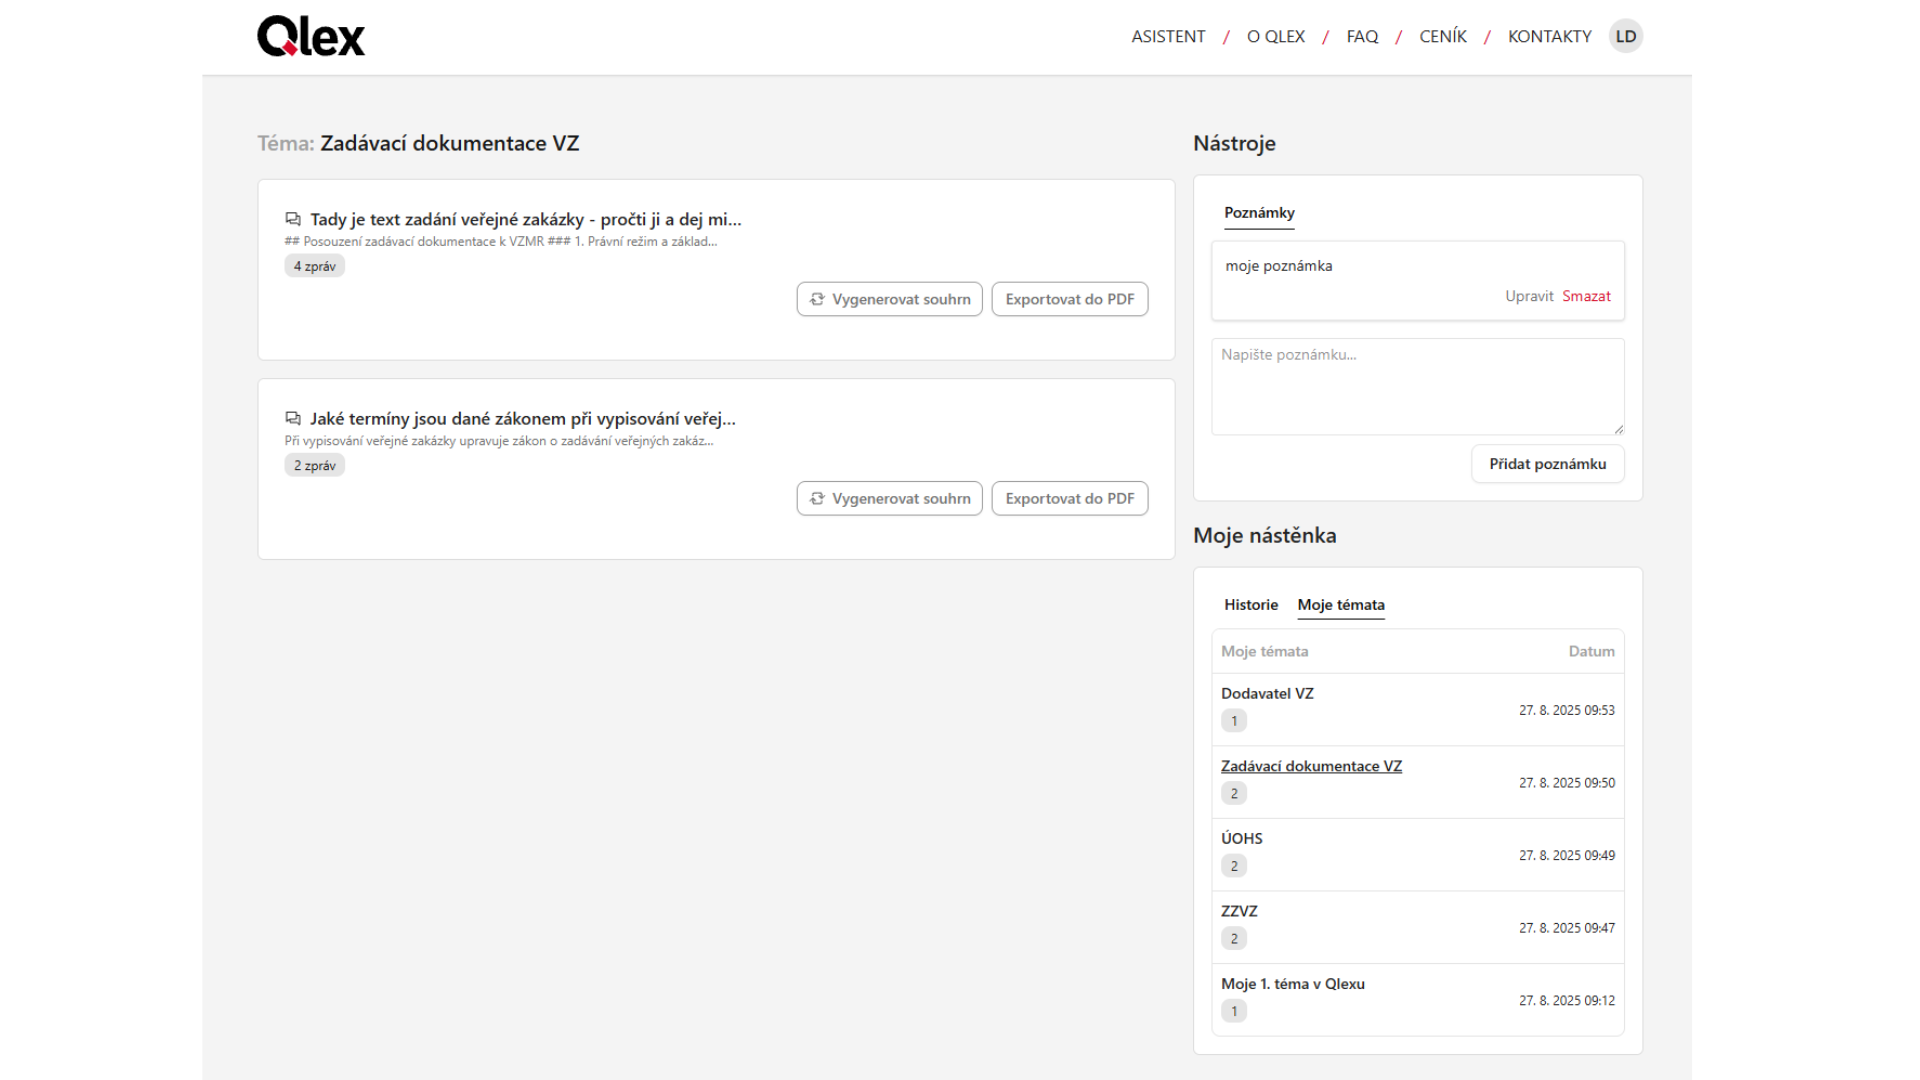Click date '27. 8. 2025 09:53'
The height and width of the screenshot is (1080, 1920).
tap(1567, 710)
